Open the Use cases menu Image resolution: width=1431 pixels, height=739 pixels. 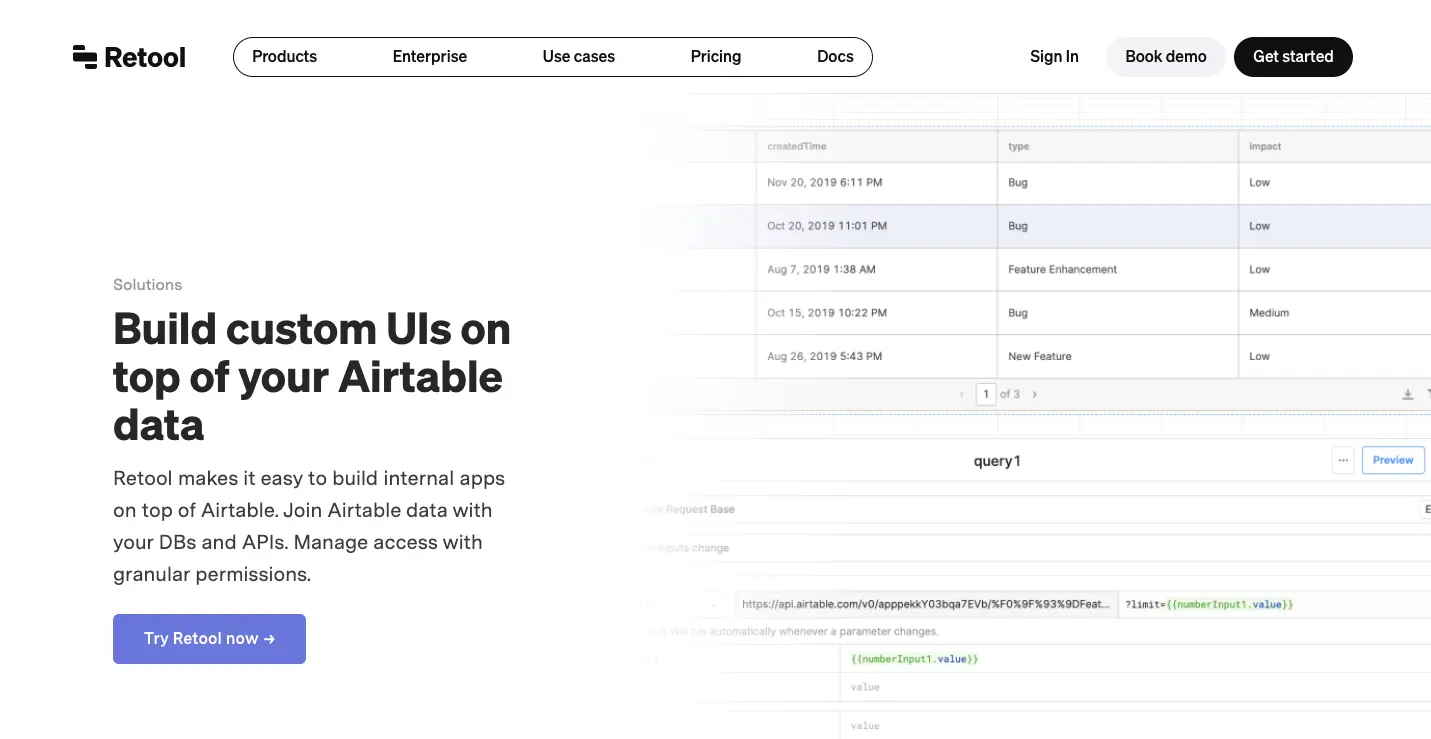pos(579,57)
